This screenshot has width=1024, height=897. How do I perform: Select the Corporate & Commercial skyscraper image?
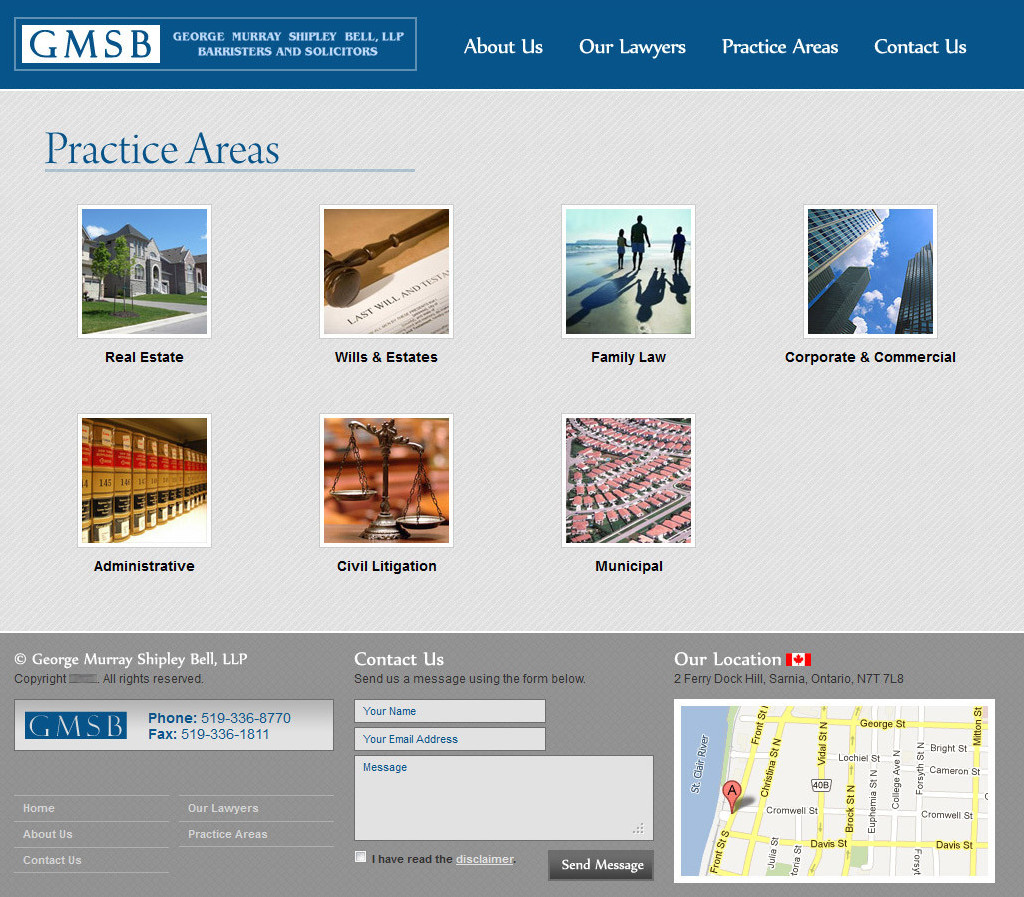tap(870, 271)
